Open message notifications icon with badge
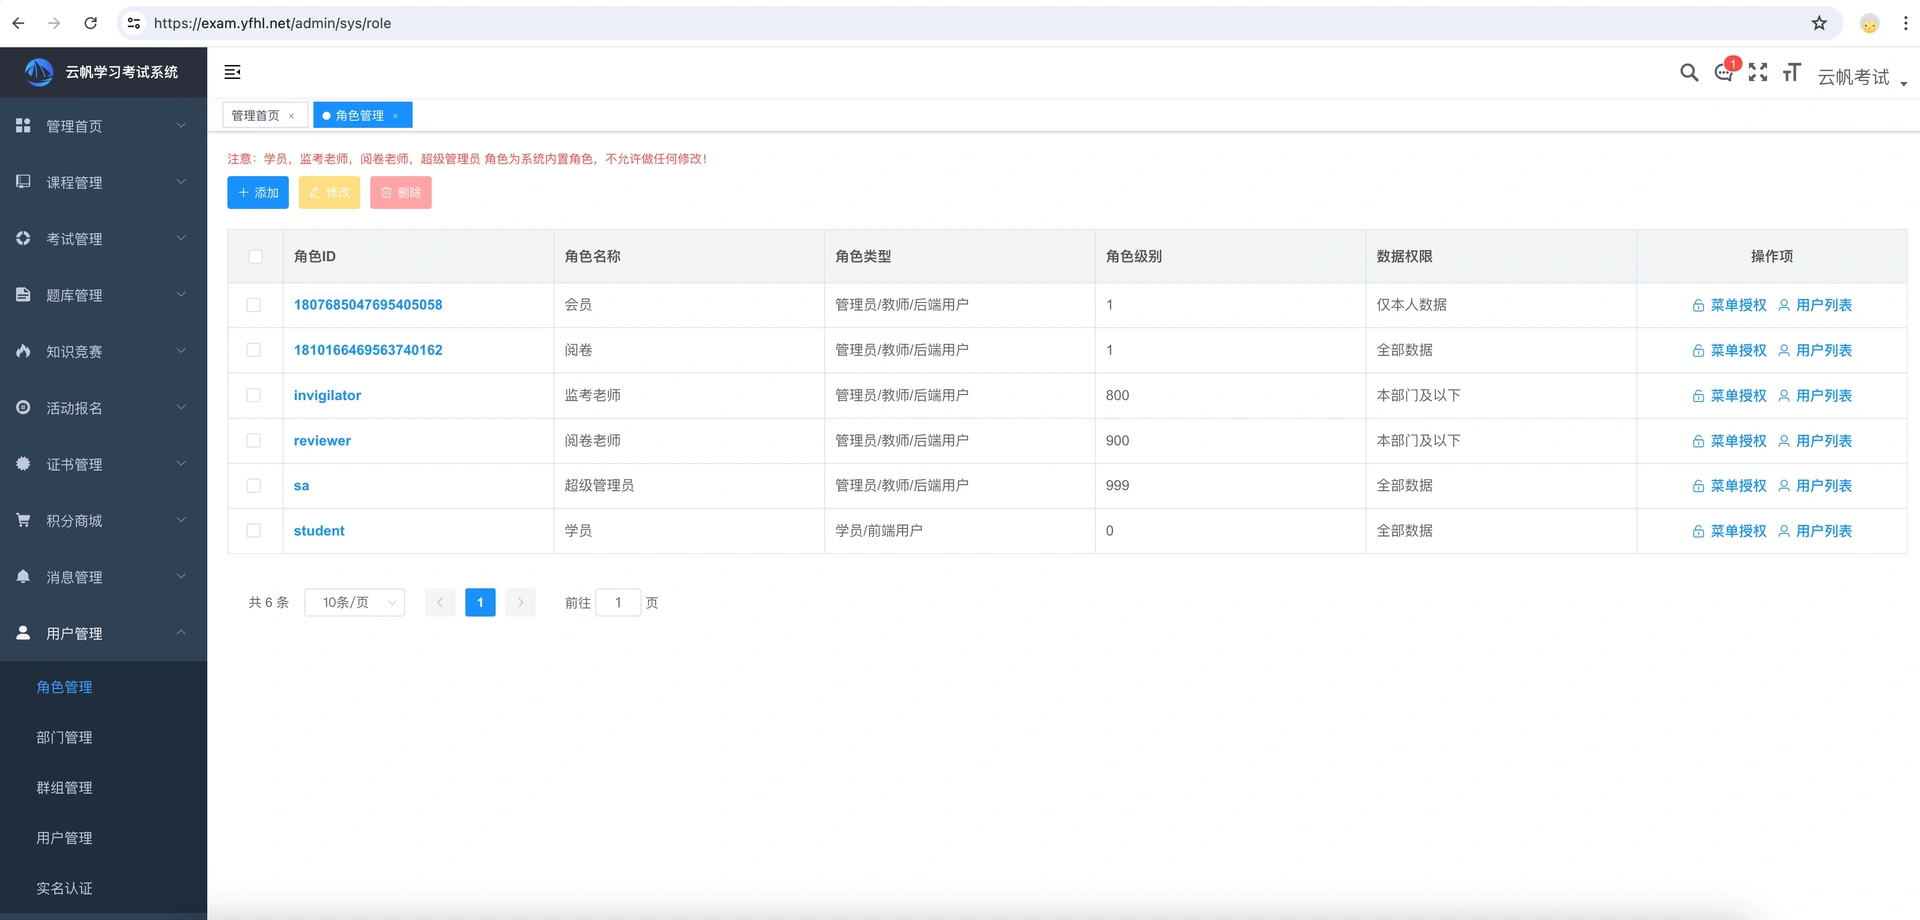Image resolution: width=1920 pixels, height=920 pixels. point(1725,71)
